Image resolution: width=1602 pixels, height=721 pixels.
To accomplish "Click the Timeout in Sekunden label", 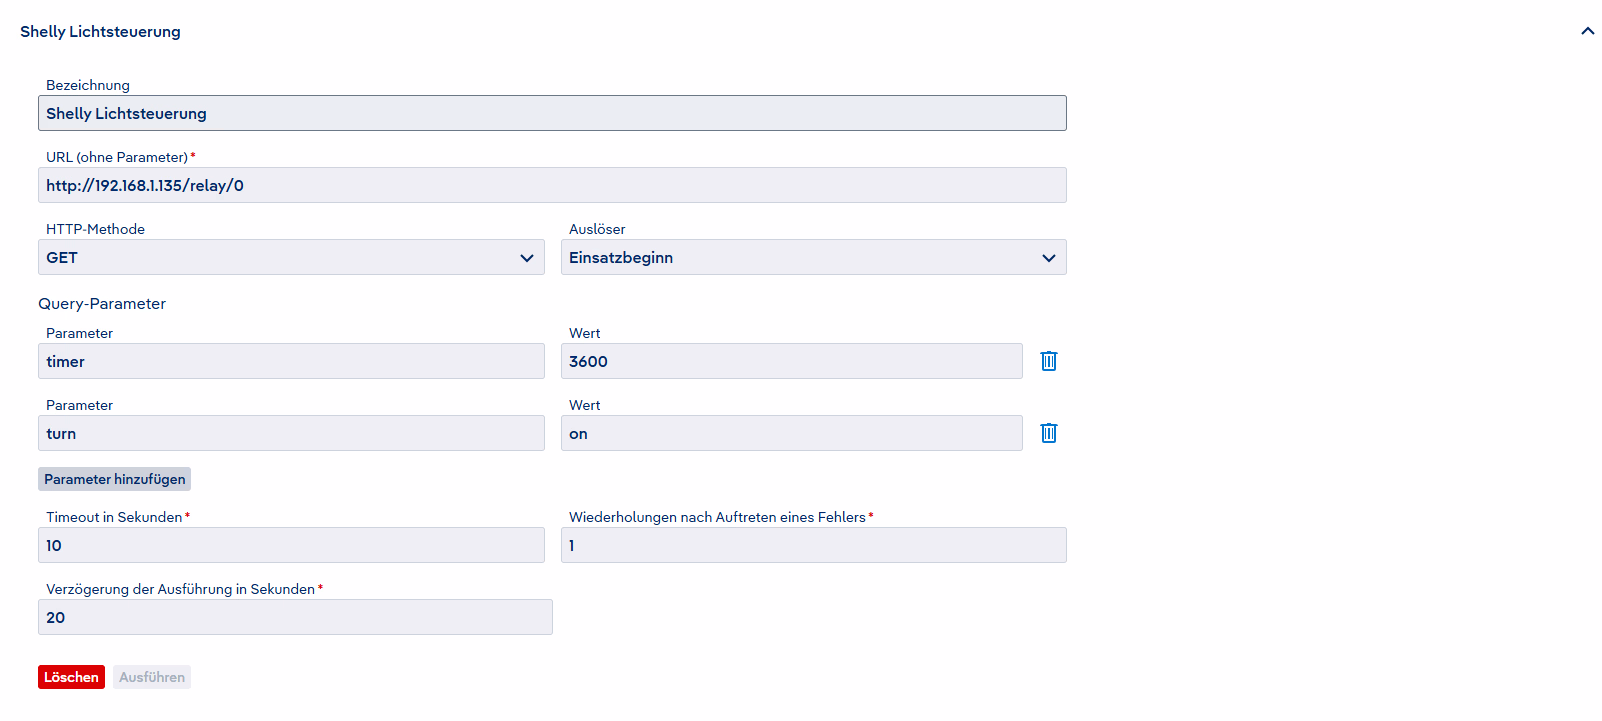I will click(x=114, y=517).
